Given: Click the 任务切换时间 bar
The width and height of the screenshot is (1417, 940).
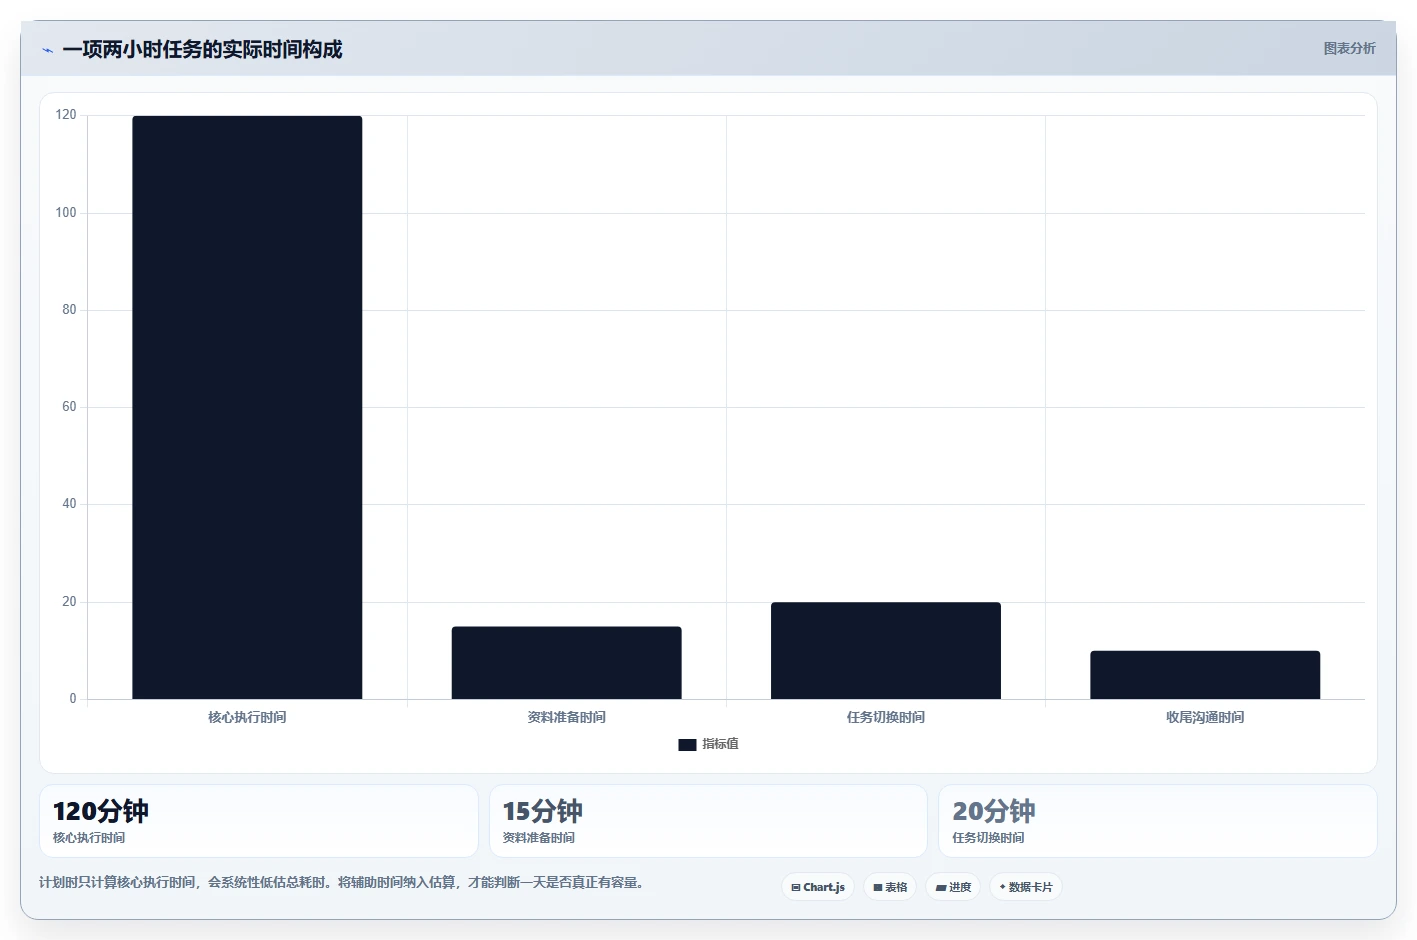Looking at the screenshot, I should (886, 650).
